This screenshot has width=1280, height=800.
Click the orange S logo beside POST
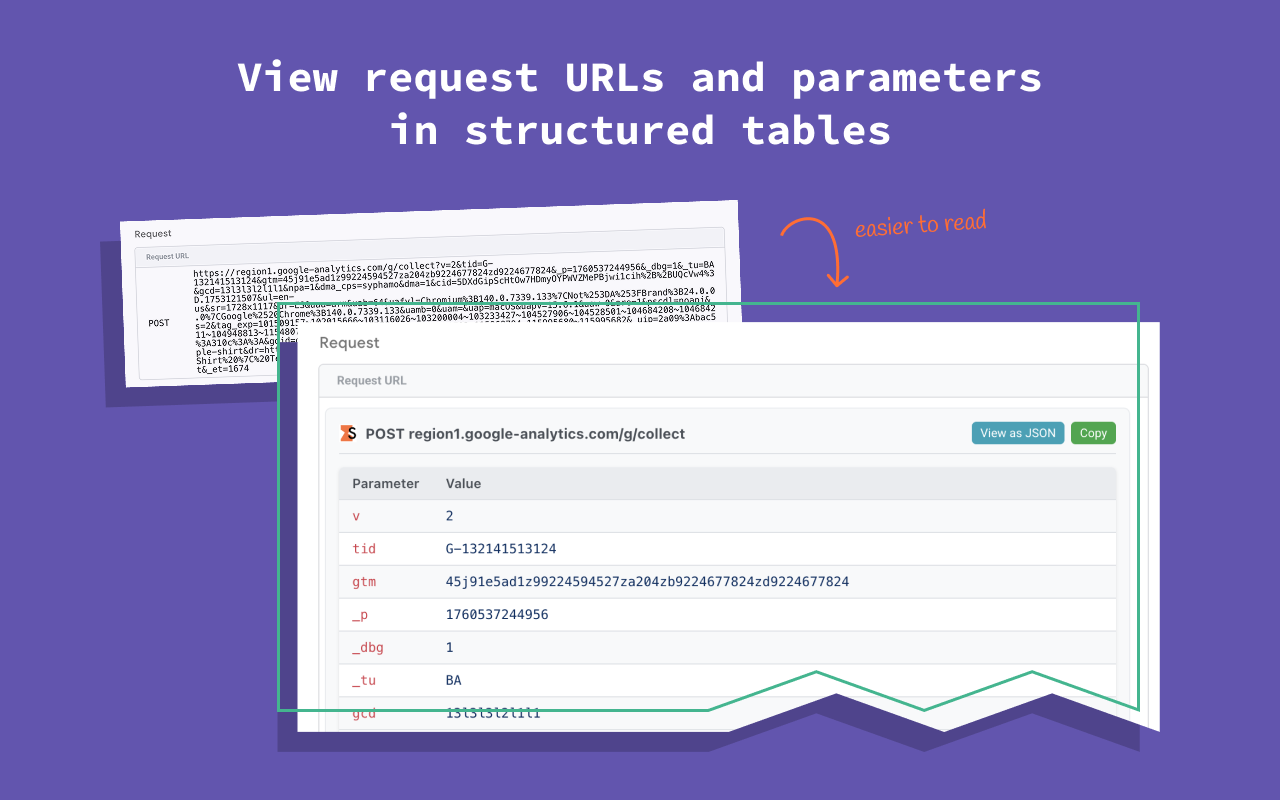[348, 433]
